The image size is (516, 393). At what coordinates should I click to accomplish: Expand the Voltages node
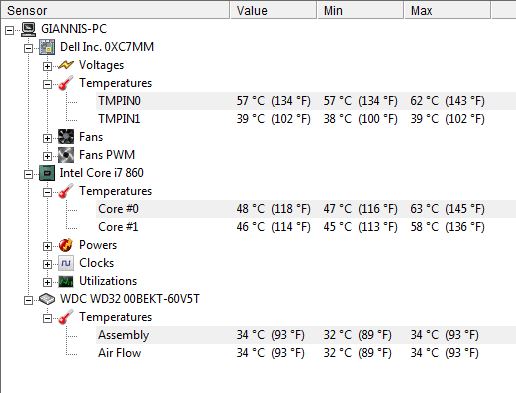pos(47,66)
